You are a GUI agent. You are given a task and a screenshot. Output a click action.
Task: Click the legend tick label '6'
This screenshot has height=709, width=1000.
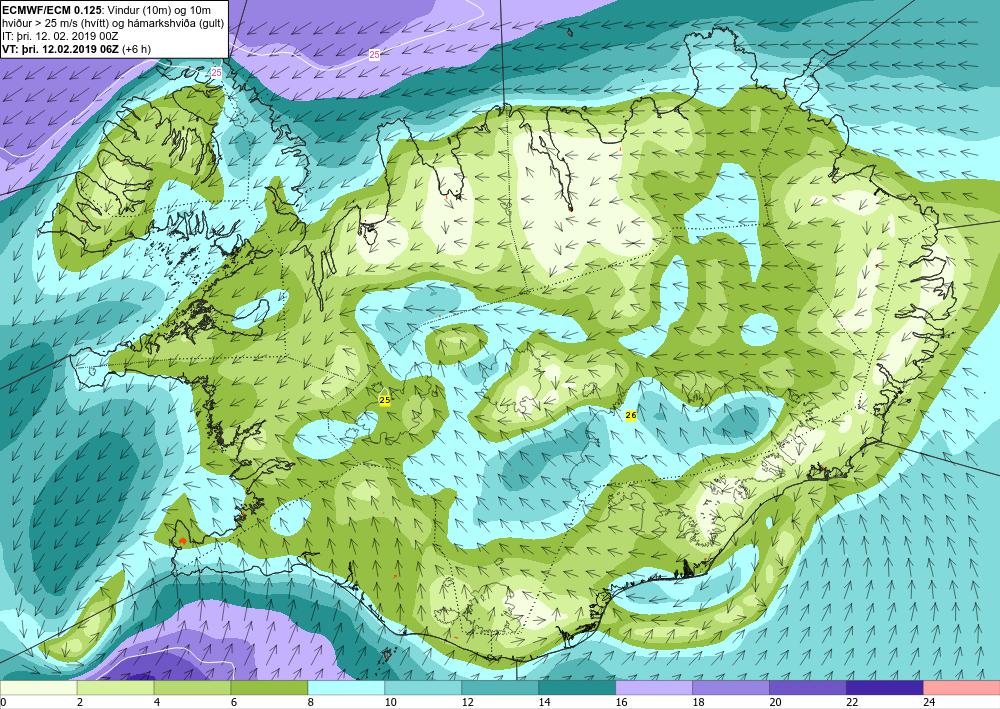(x=234, y=702)
